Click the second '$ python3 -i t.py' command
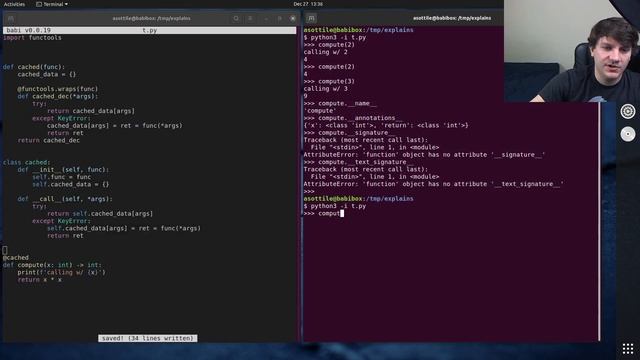 (x=335, y=207)
